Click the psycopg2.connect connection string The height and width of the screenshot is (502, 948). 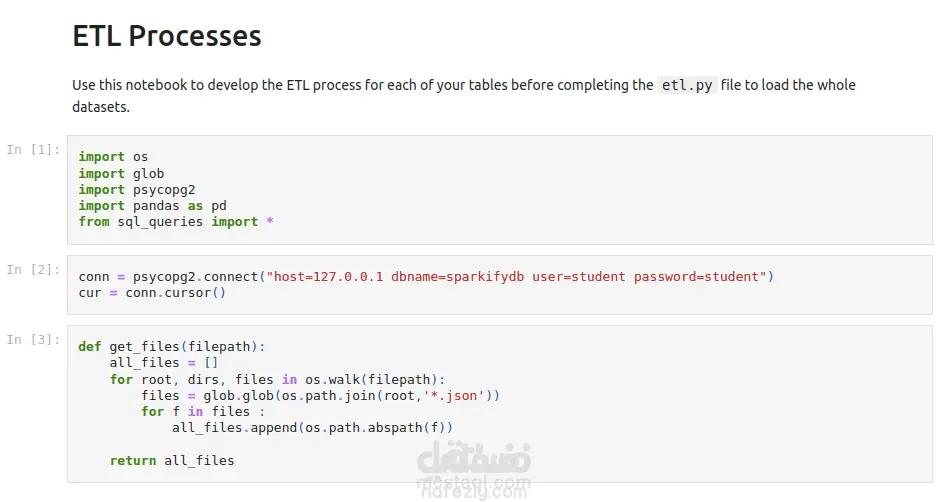click(515, 276)
